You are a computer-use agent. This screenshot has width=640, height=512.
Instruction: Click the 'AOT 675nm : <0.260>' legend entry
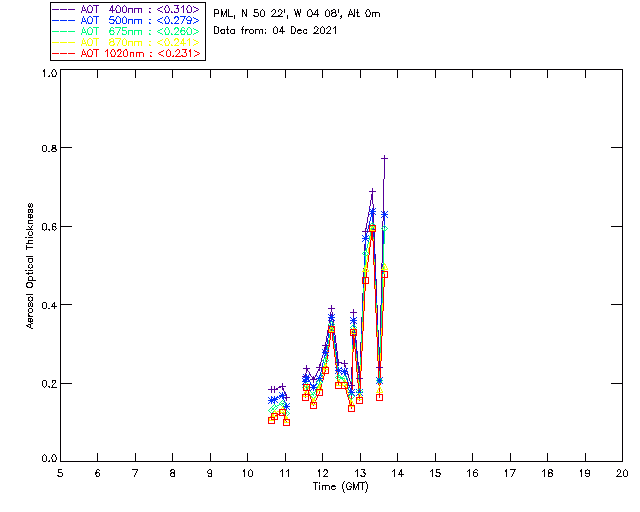[127, 31]
